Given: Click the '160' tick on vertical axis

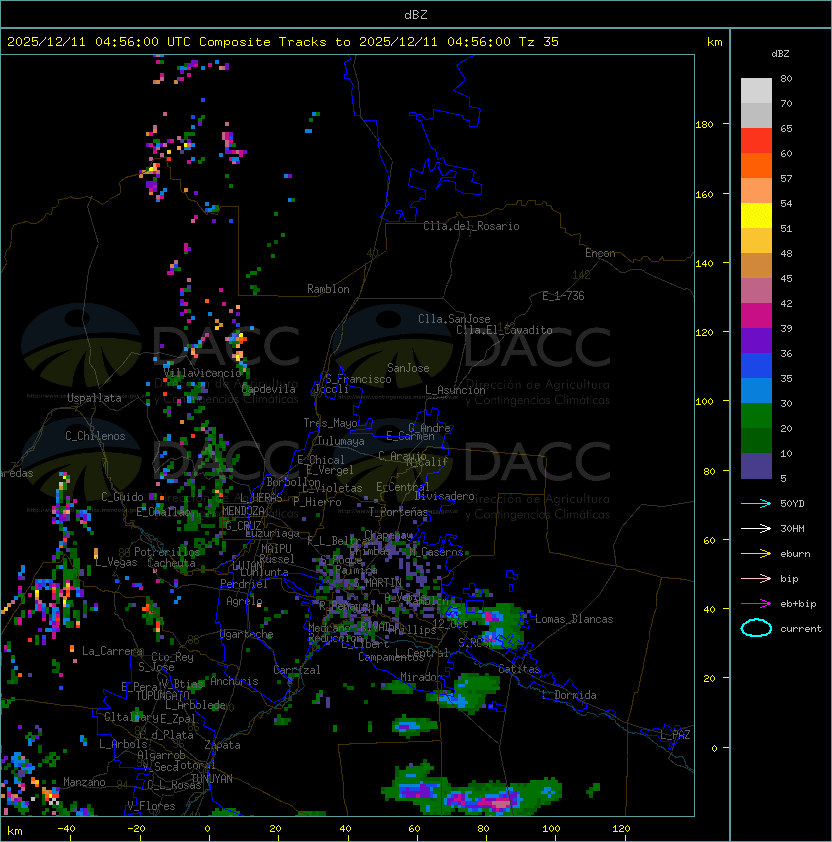Looking at the screenshot, I should pos(704,194).
